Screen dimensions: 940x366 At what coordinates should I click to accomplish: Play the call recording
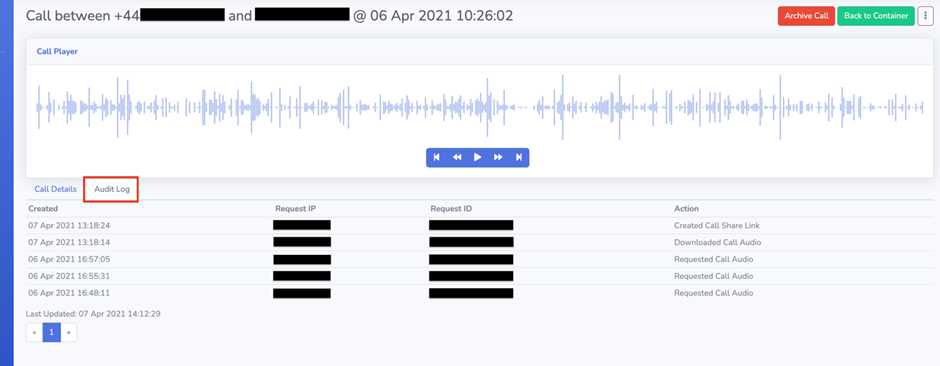click(x=478, y=157)
